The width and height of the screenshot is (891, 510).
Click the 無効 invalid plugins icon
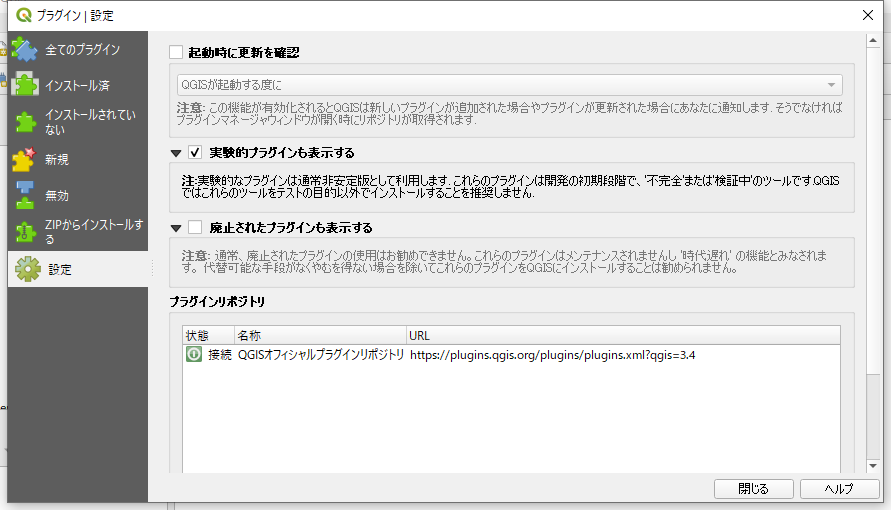point(24,196)
